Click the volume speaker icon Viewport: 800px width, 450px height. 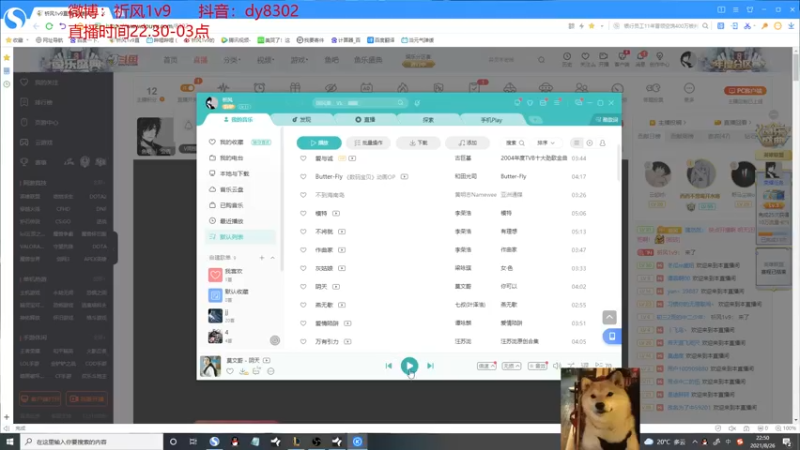pos(557,366)
